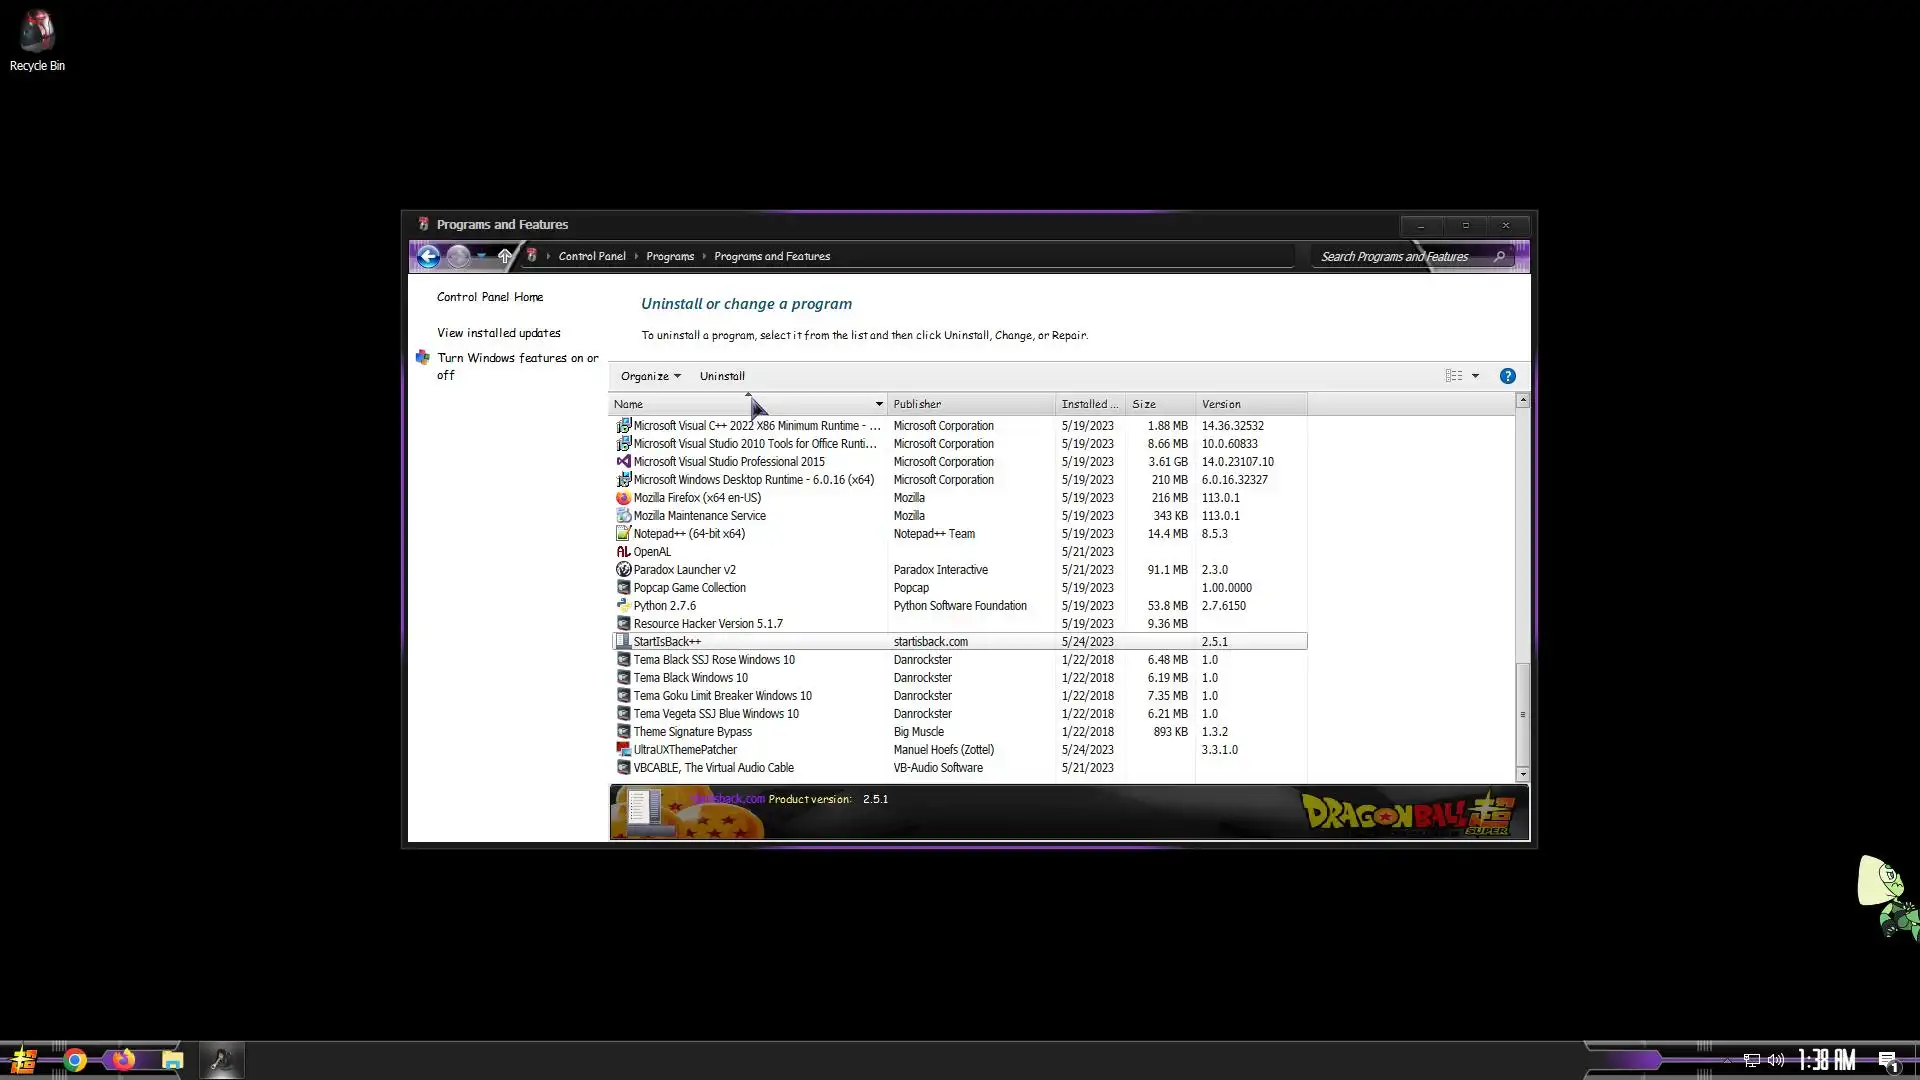Open the Name column filter dropdown
The width and height of the screenshot is (1920, 1080).
pos(879,404)
